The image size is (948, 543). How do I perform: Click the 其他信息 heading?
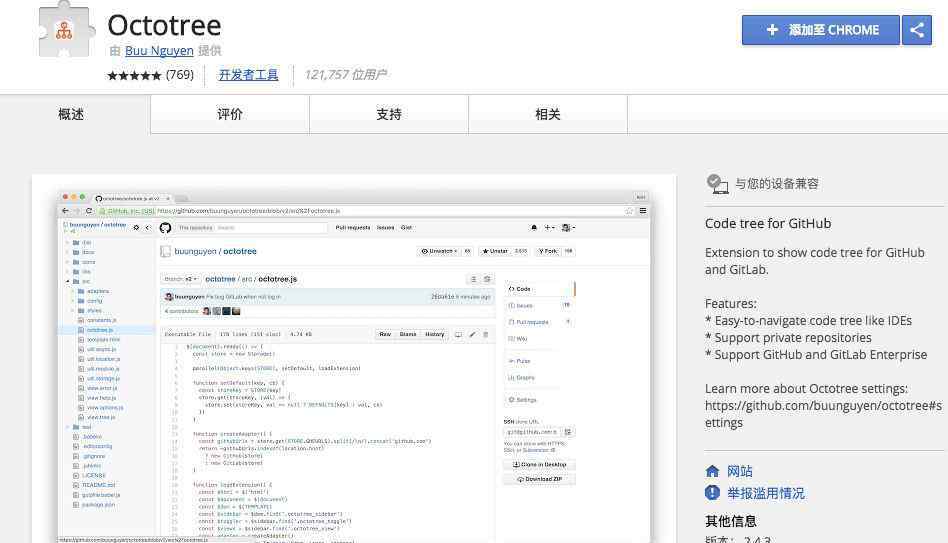[x=731, y=521]
